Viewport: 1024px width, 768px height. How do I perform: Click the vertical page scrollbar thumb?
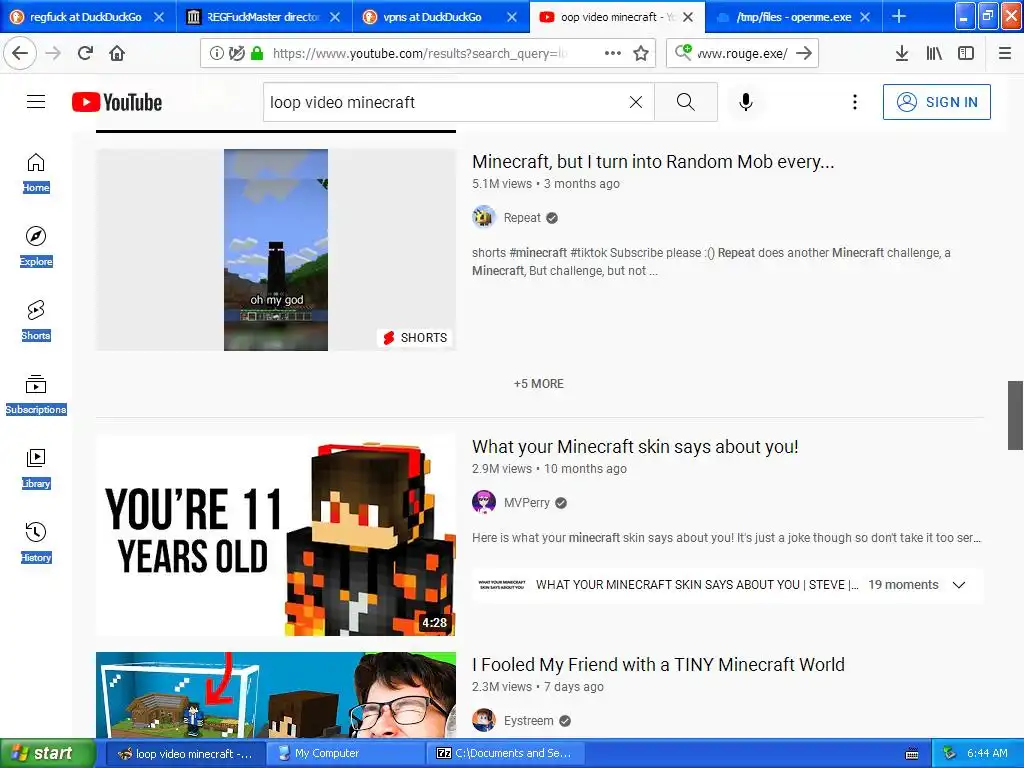pos(1015,415)
